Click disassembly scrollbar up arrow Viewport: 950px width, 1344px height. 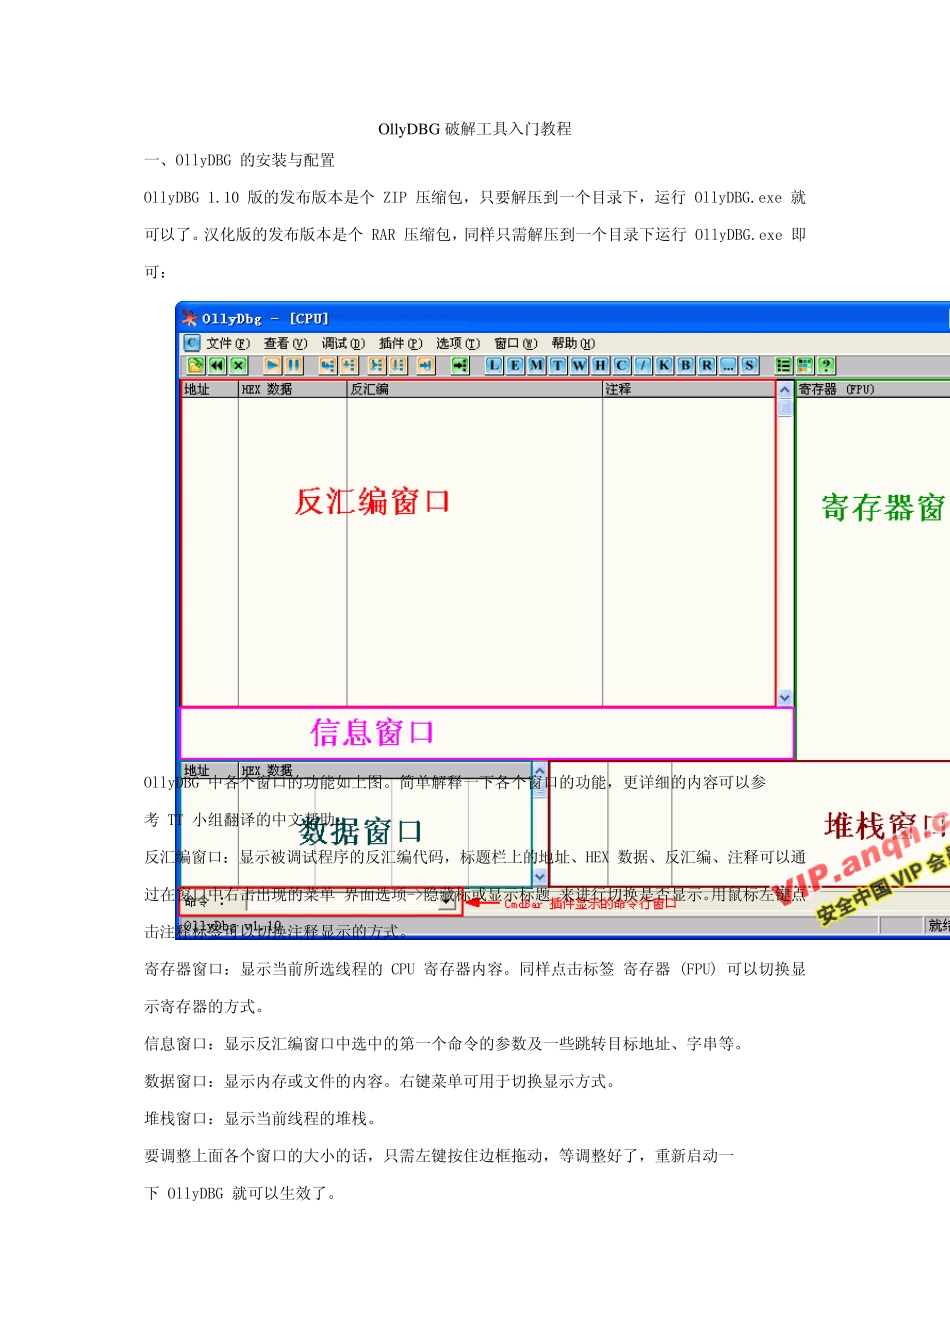click(785, 390)
